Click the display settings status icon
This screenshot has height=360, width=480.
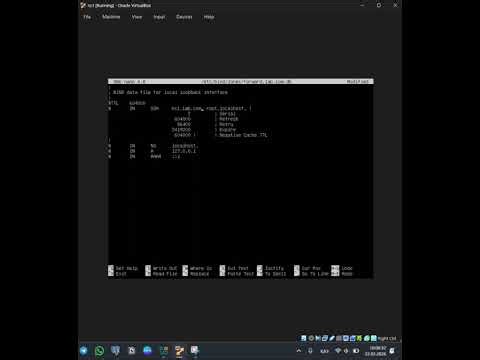point(346,338)
